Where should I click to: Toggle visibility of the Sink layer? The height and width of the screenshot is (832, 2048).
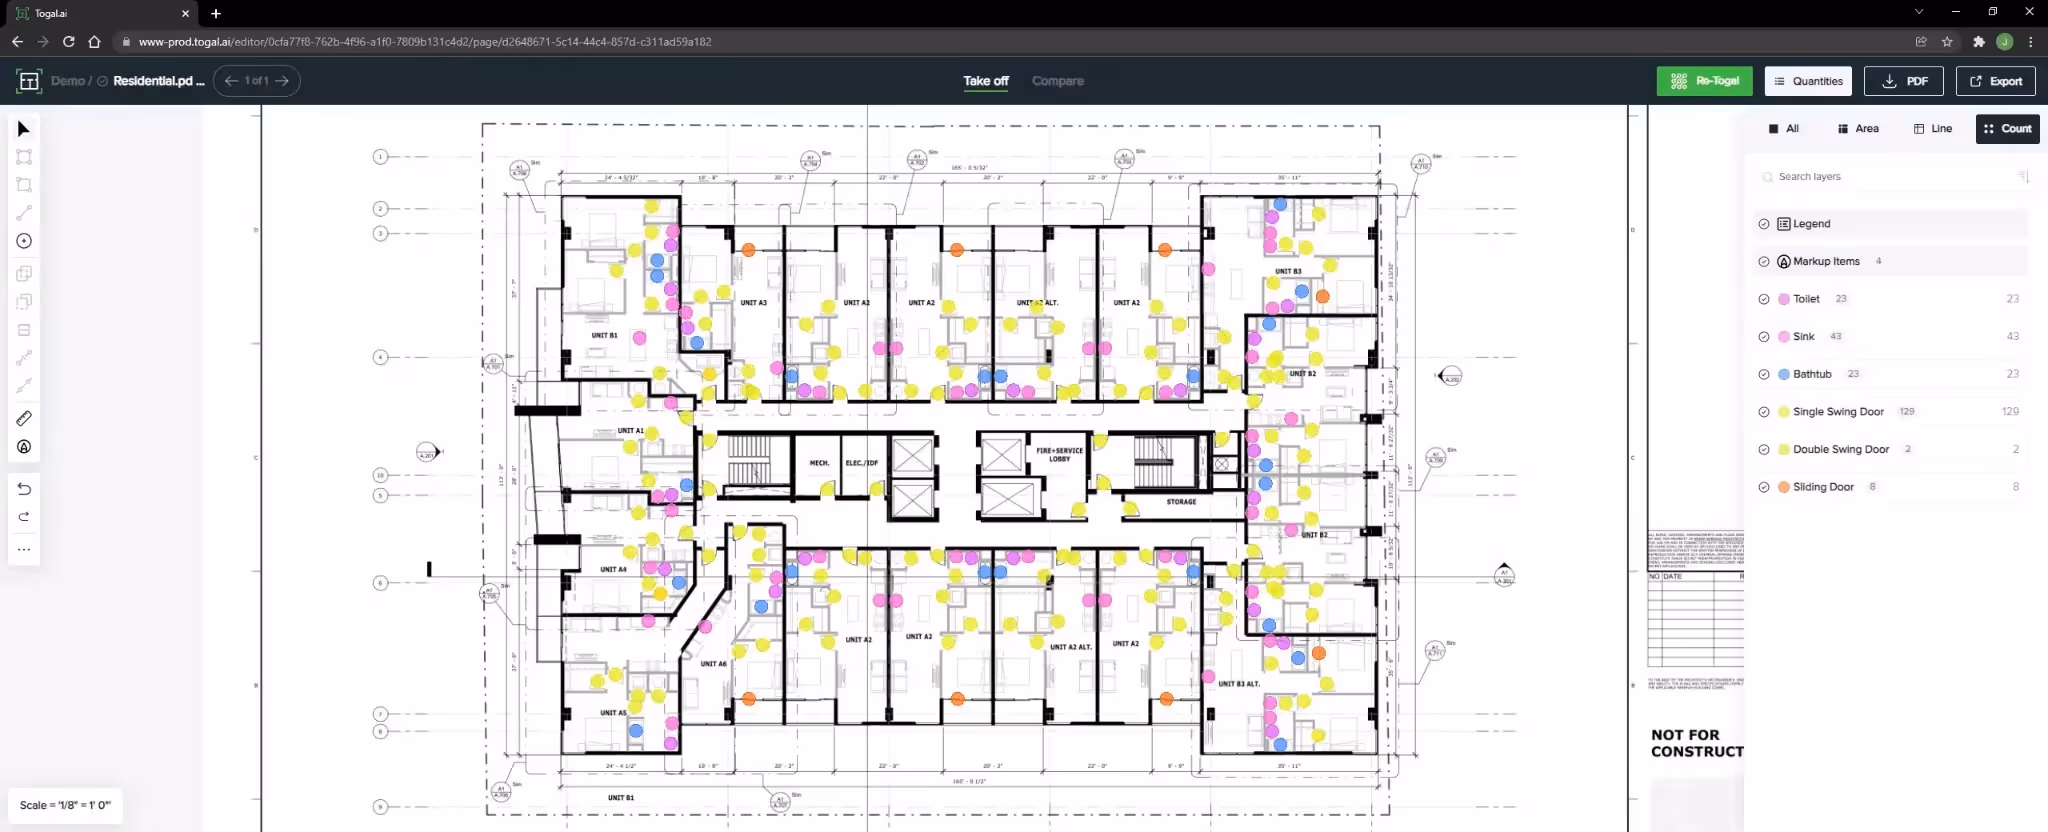(1764, 337)
